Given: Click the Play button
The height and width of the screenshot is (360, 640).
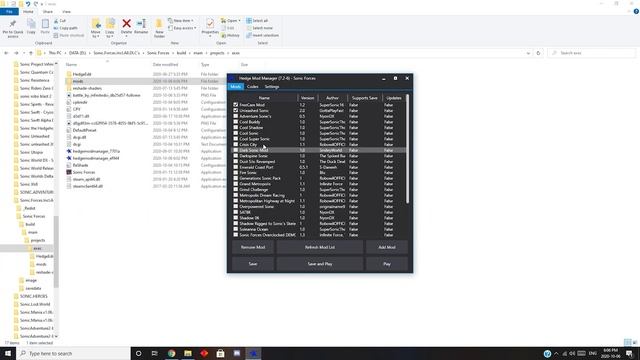Looking at the screenshot, I should 387,264.
